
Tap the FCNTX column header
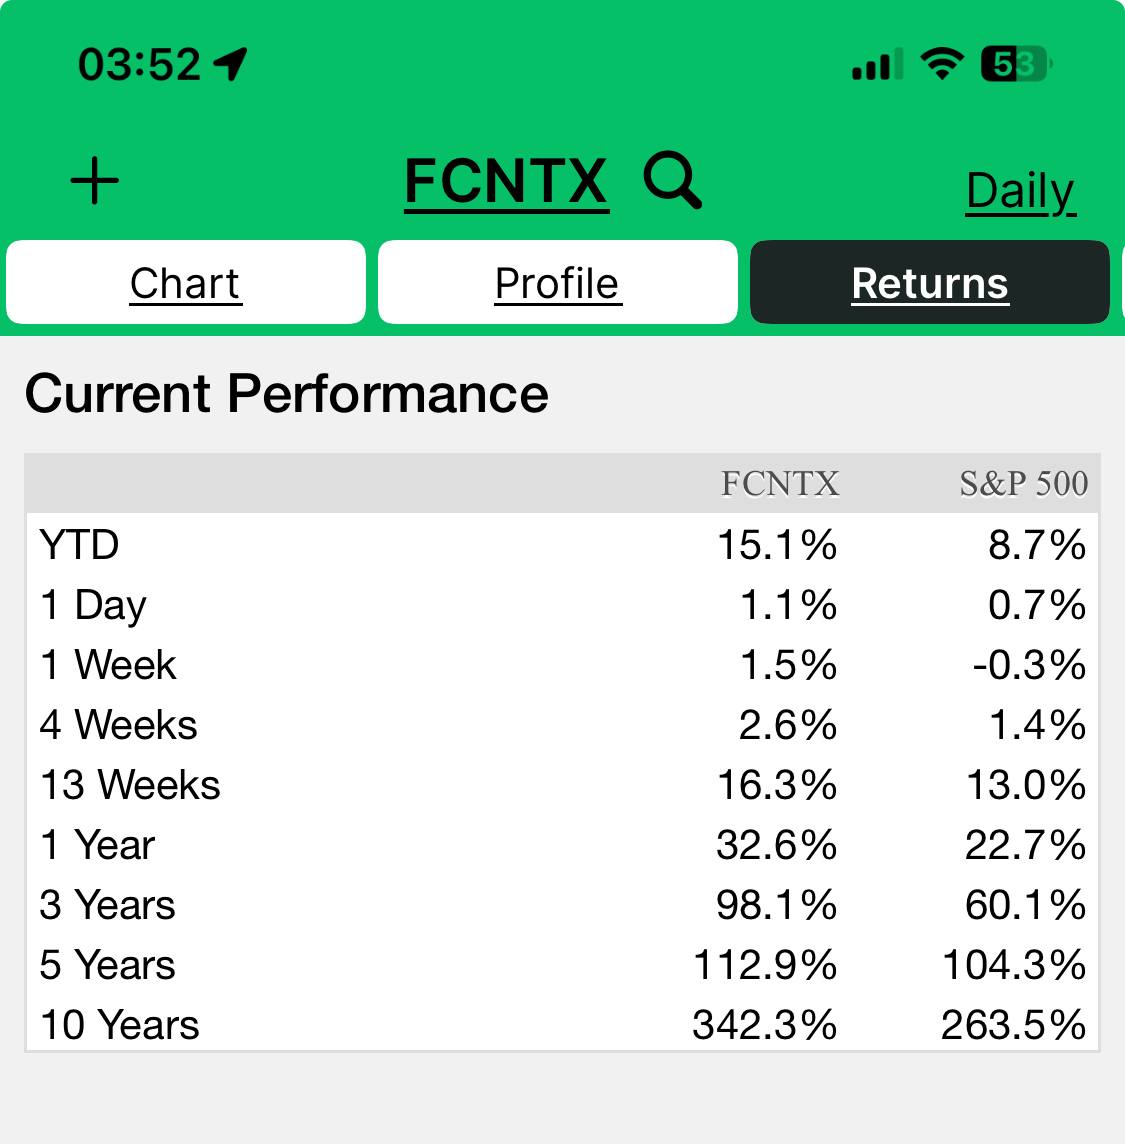coord(780,484)
